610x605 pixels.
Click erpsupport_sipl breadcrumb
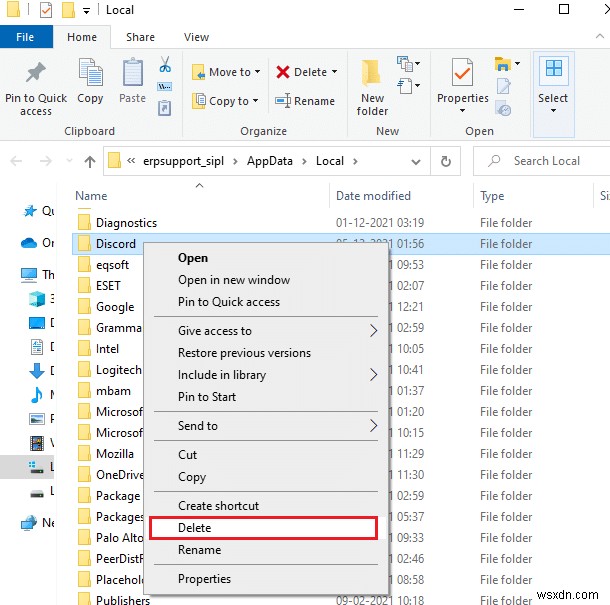tap(183, 161)
